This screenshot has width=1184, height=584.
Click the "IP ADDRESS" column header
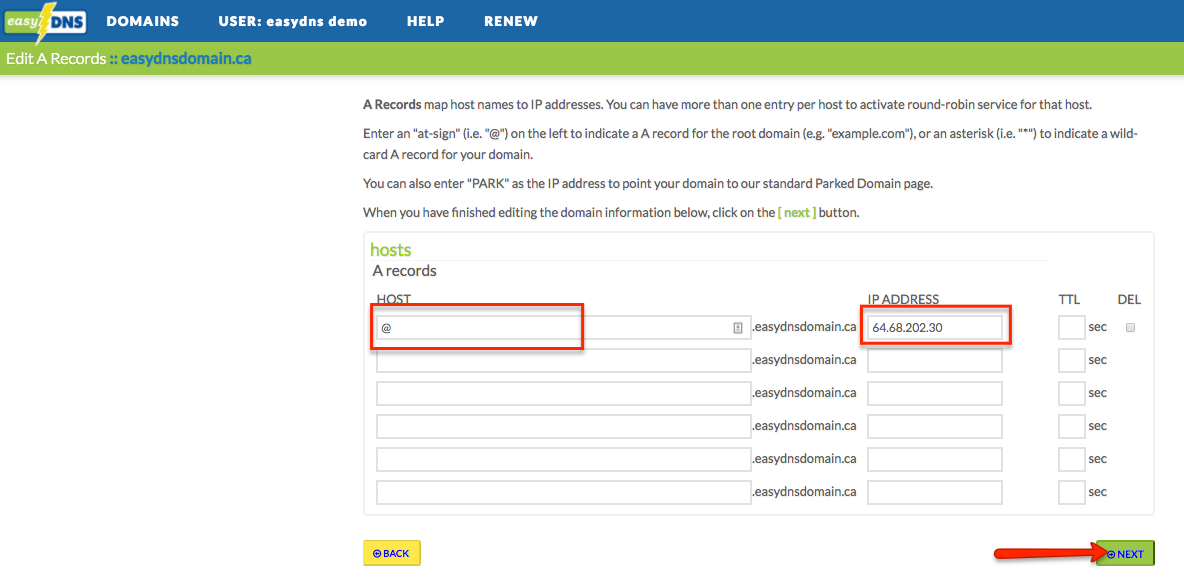pyautogui.click(x=903, y=300)
